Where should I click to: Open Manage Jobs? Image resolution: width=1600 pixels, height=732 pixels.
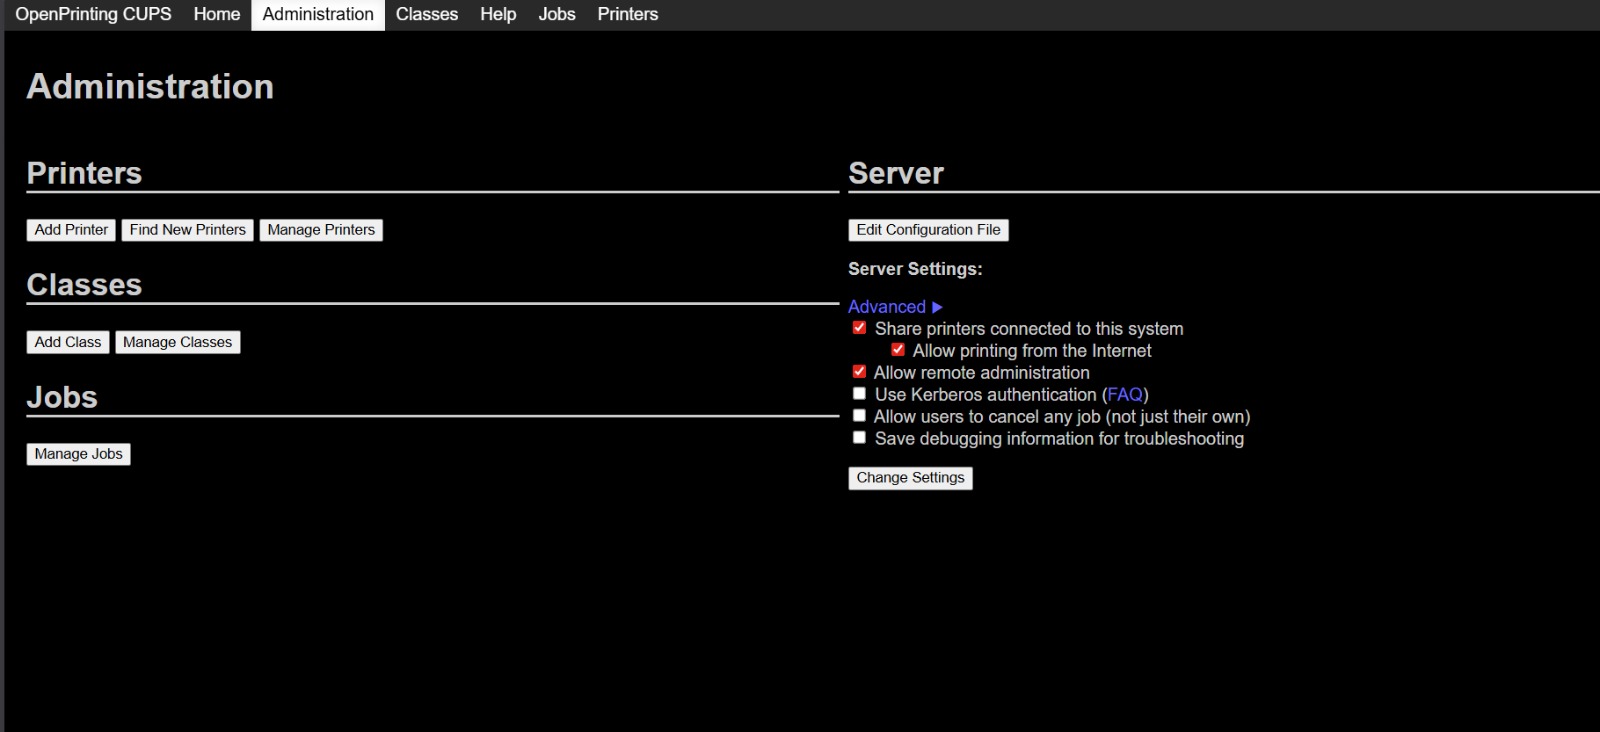click(78, 454)
